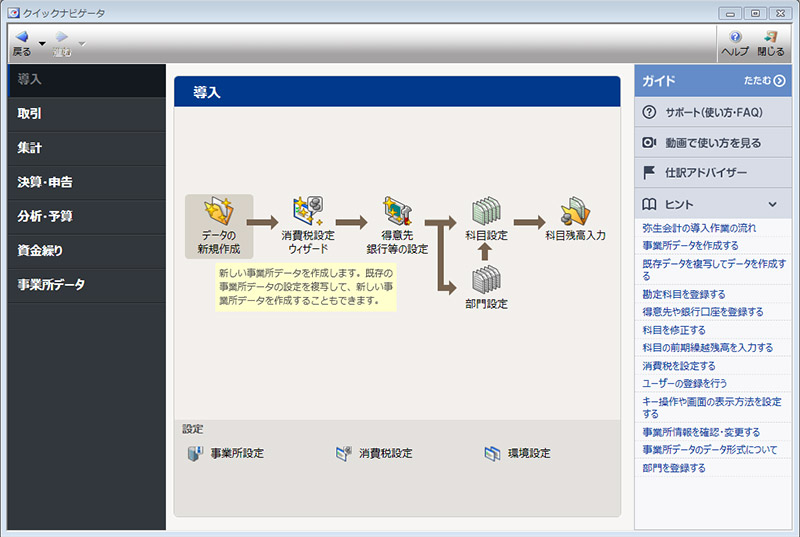Open the 科目残高入力 icon
The image size is (800, 537).
click(576, 211)
